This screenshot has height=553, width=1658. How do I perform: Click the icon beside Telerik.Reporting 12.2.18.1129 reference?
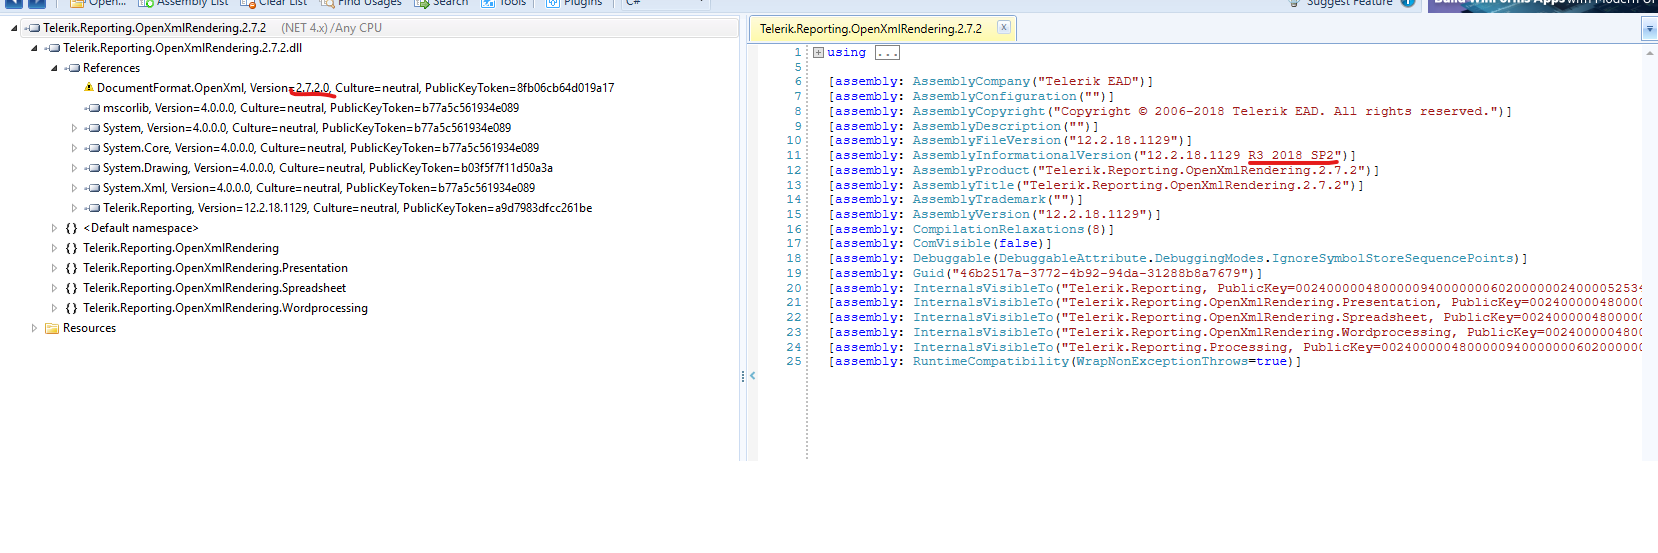pyautogui.click(x=94, y=208)
